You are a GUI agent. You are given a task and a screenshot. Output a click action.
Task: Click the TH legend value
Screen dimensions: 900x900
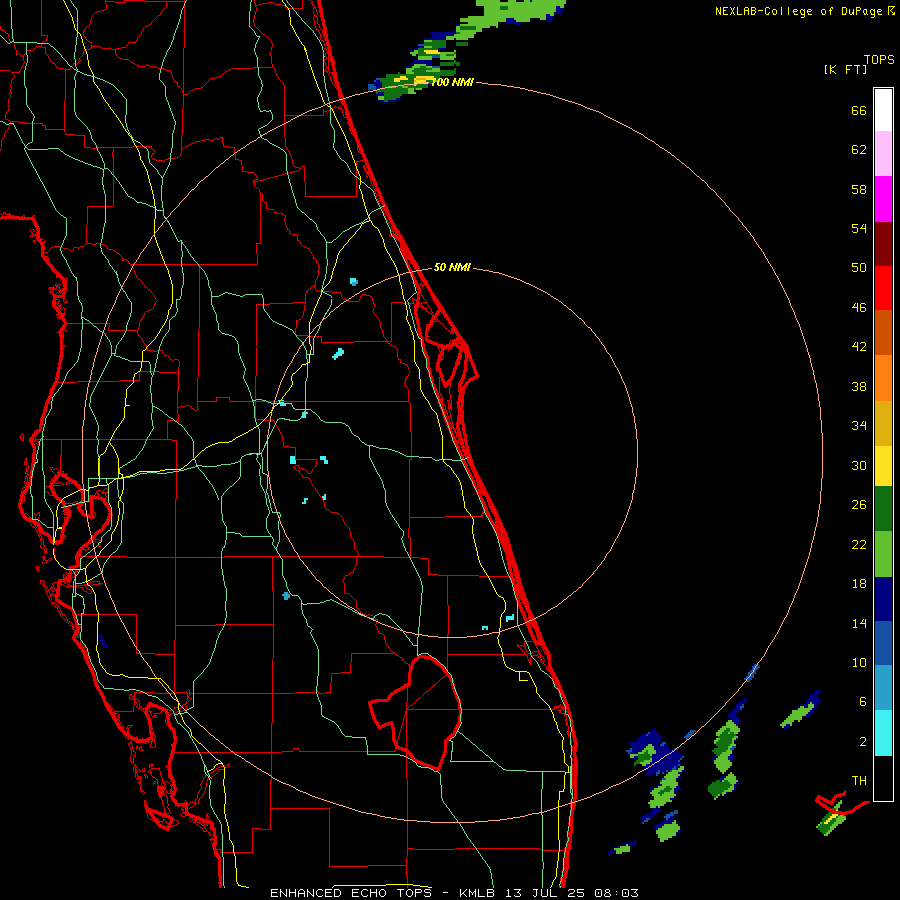pos(859,781)
